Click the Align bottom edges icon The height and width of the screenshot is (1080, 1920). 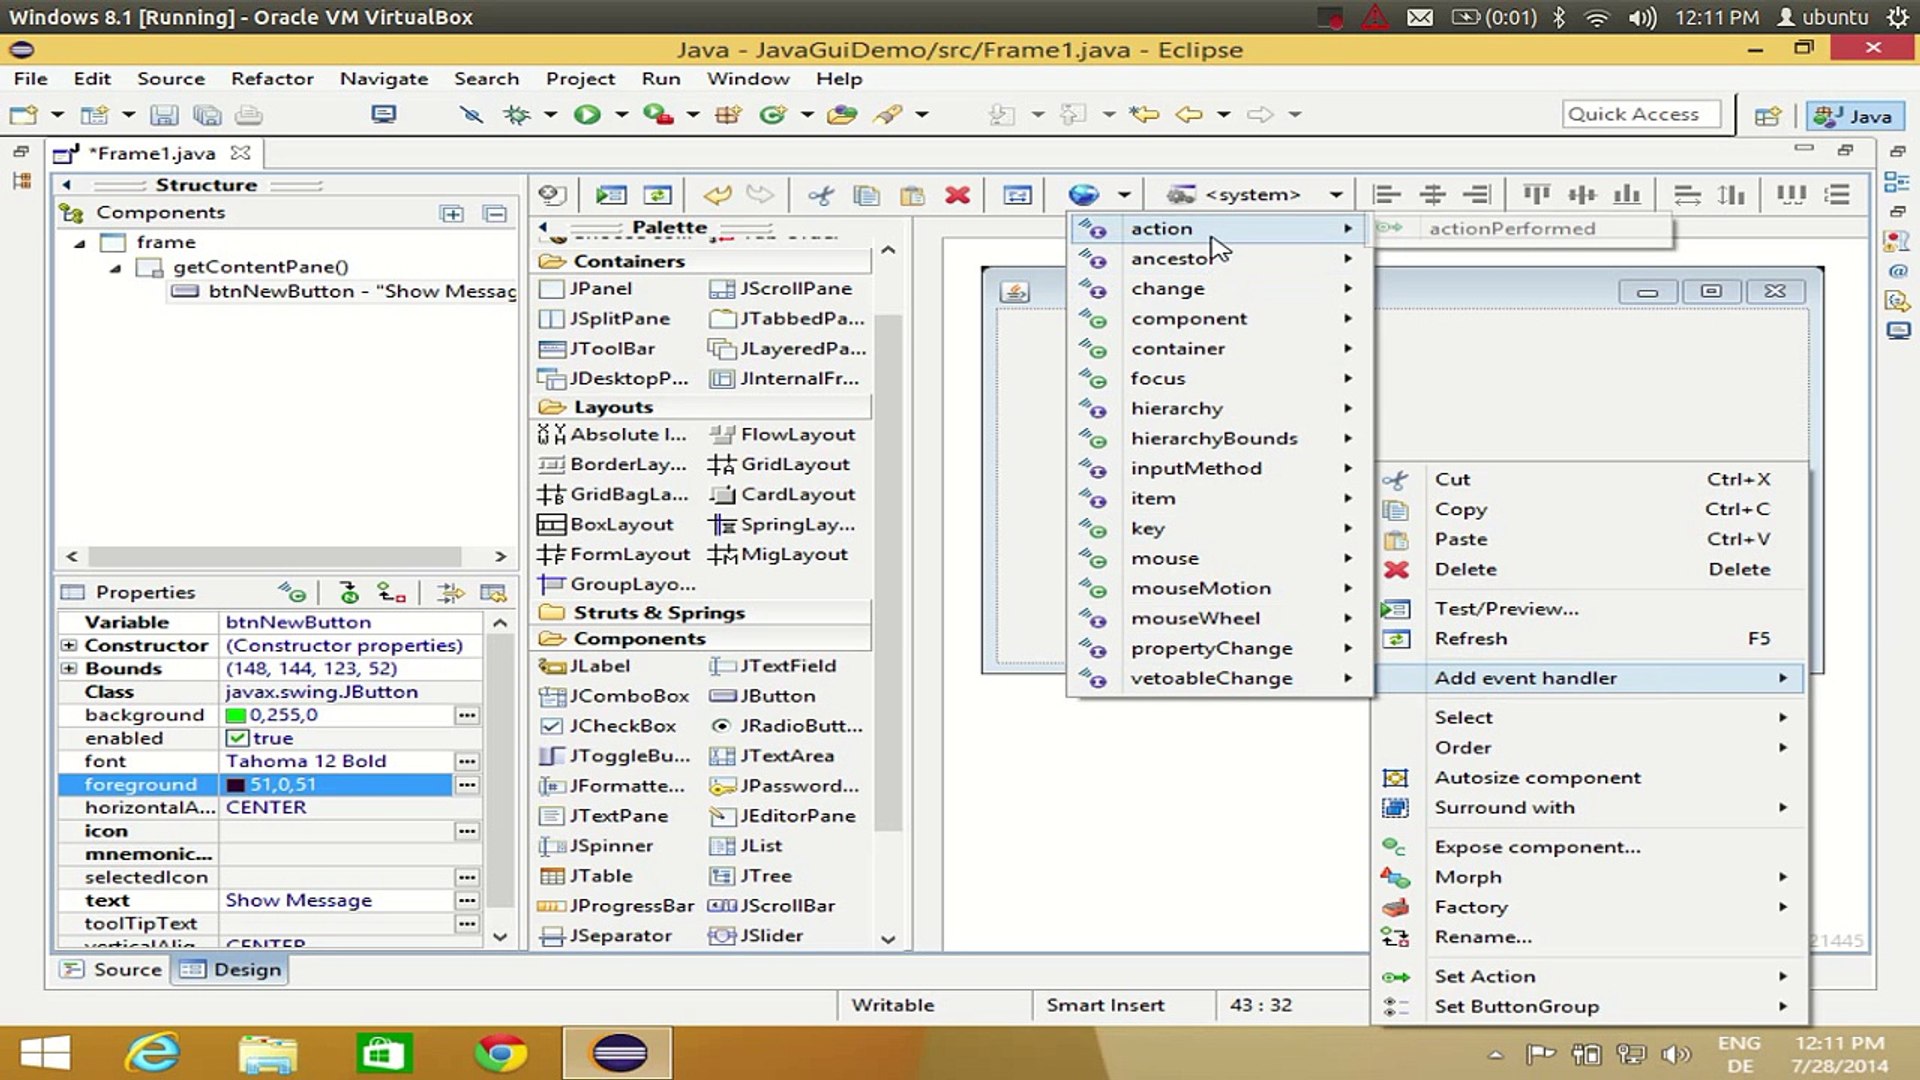coord(1627,195)
